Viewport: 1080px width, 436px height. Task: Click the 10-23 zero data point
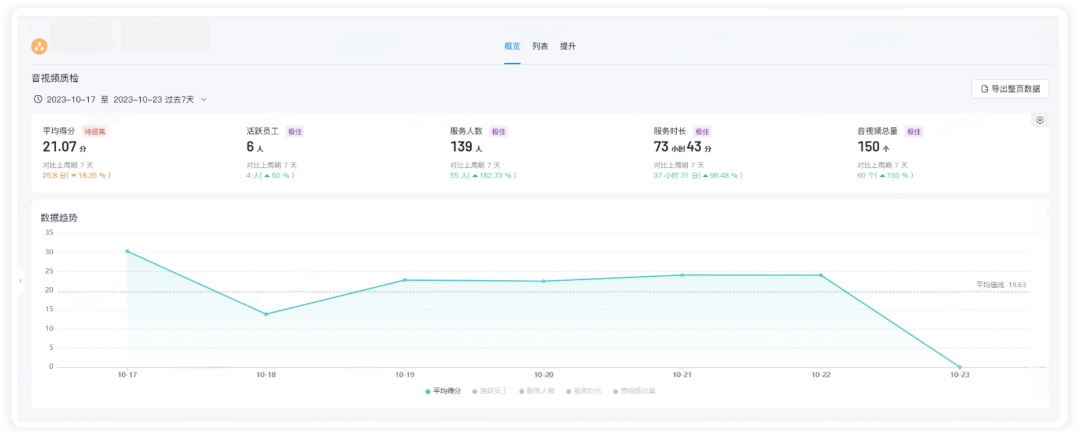click(959, 367)
